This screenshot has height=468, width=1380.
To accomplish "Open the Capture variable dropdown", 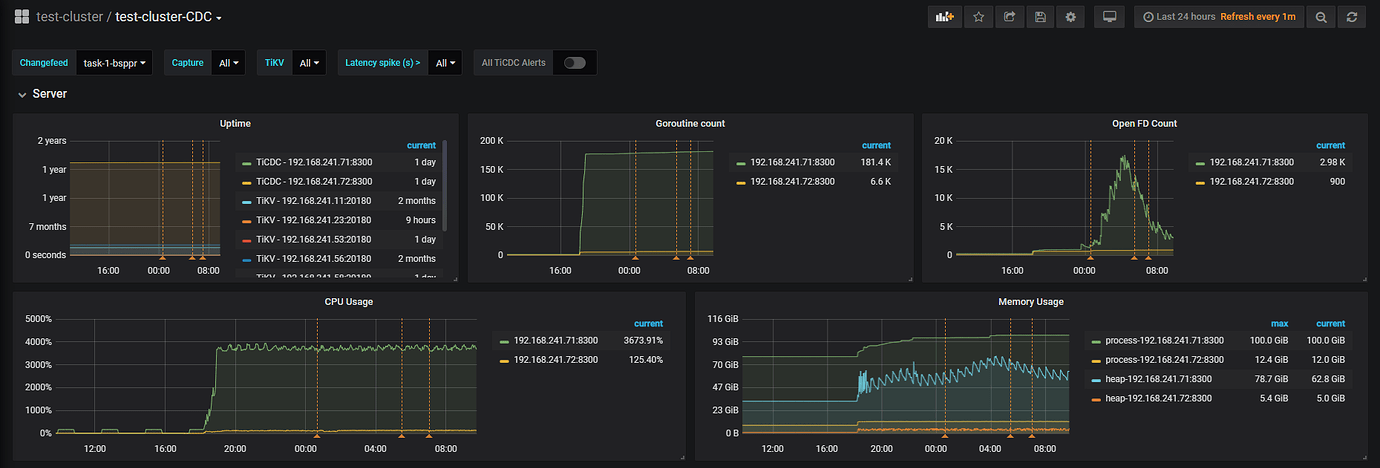I will [x=229, y=63].
